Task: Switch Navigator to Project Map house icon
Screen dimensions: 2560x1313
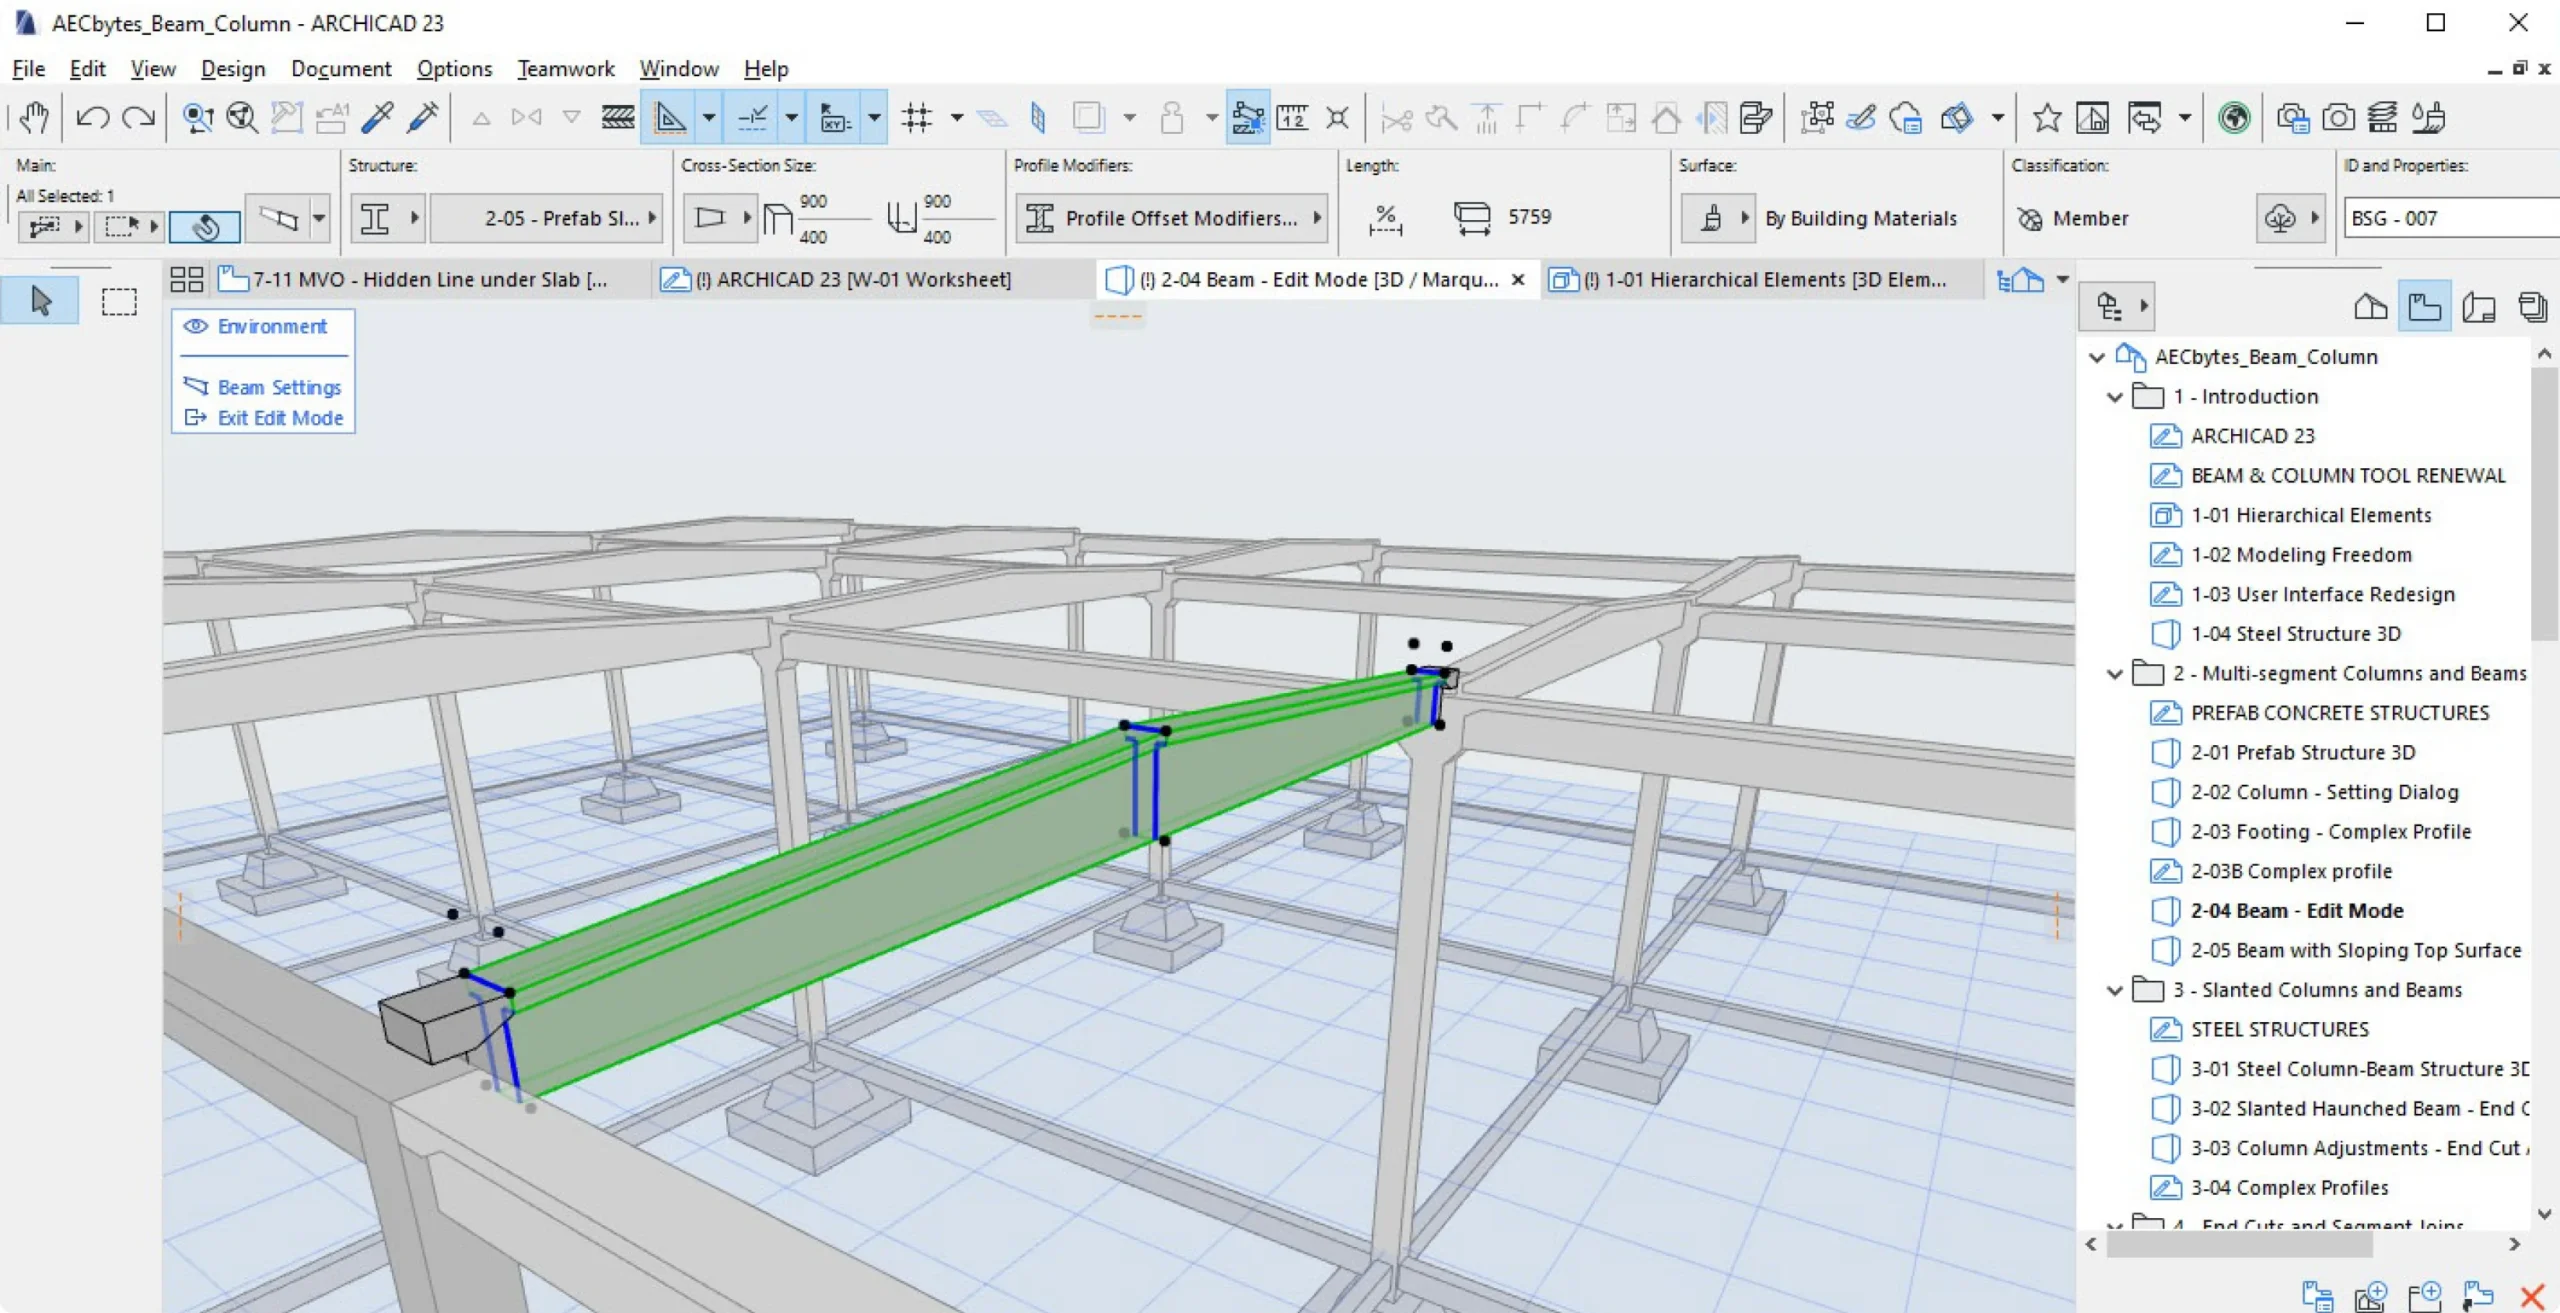Action: coord(2371,307)
